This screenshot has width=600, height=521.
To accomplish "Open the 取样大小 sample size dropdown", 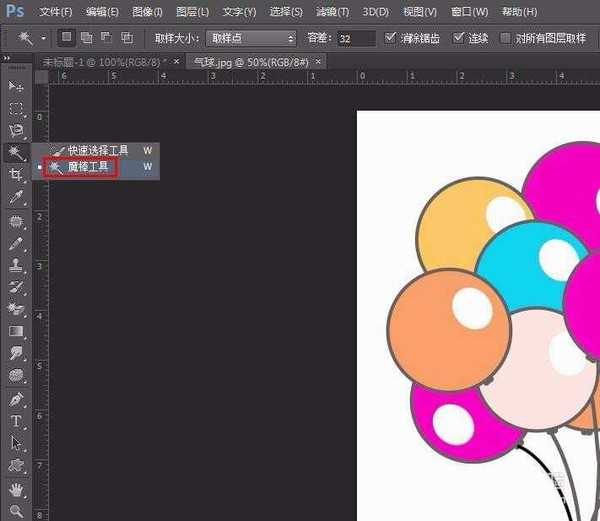I will click(x=251, y=38).
